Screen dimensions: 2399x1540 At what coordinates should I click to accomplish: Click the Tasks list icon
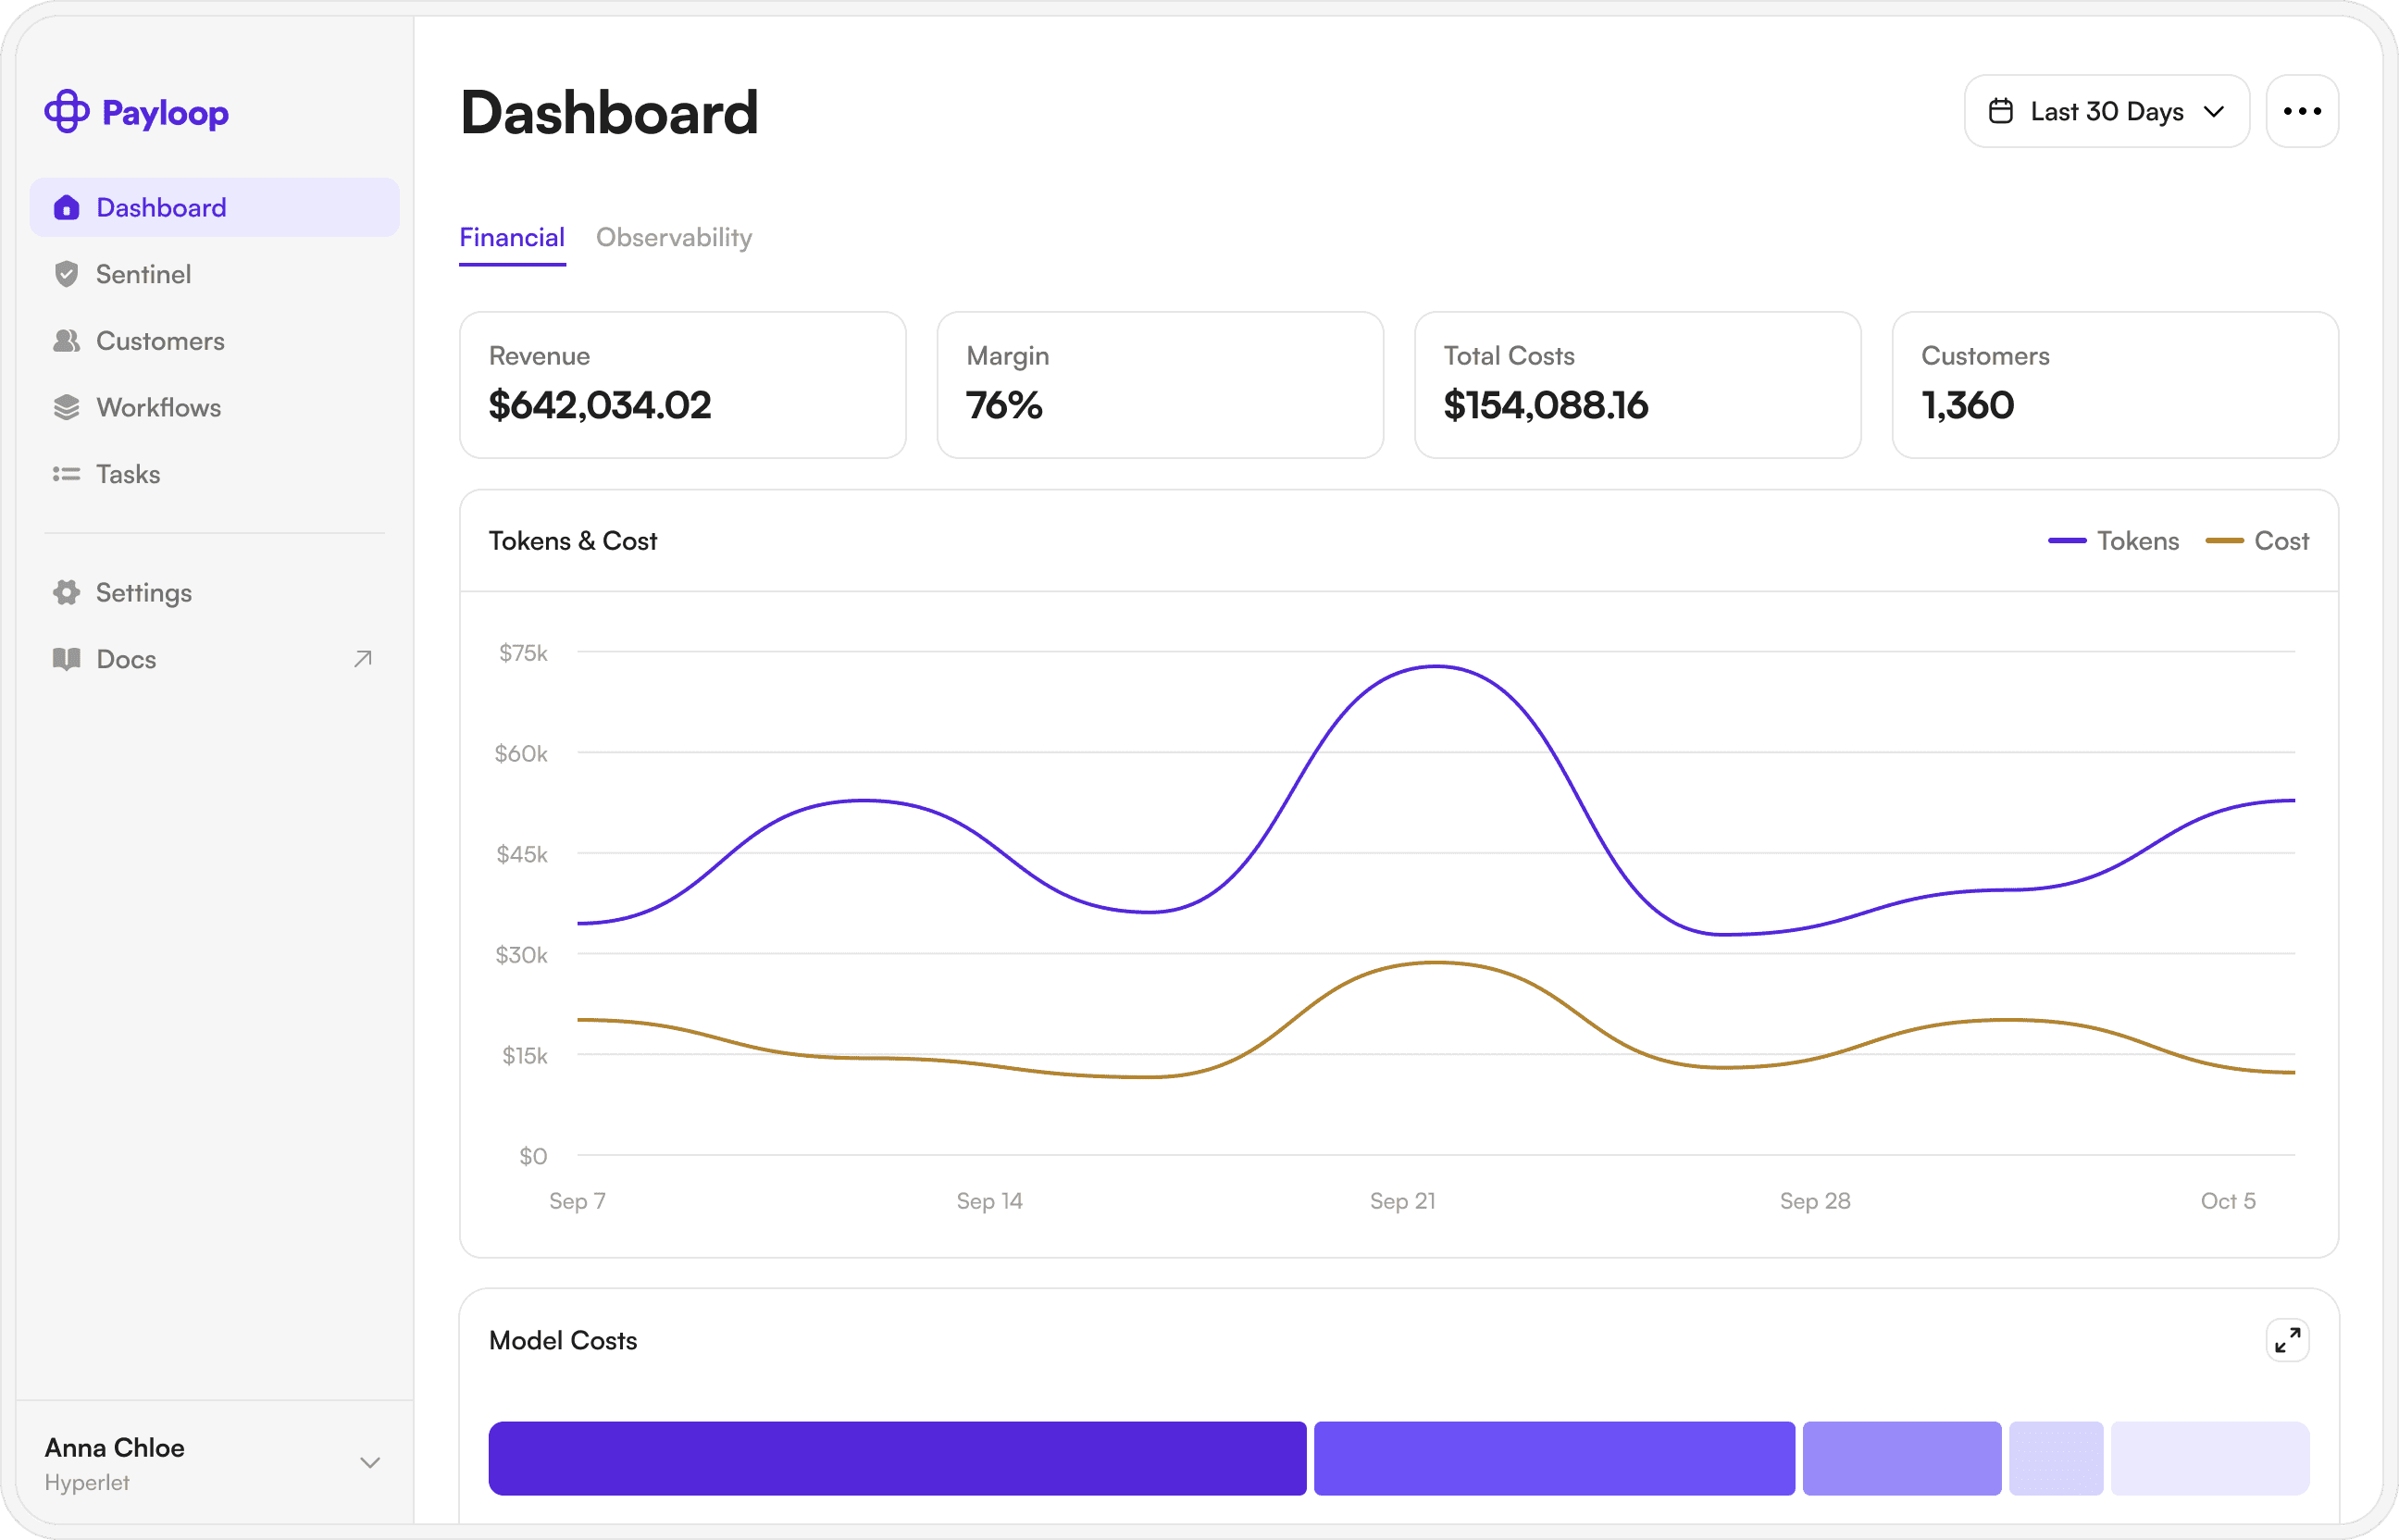(x=66, y=474)
